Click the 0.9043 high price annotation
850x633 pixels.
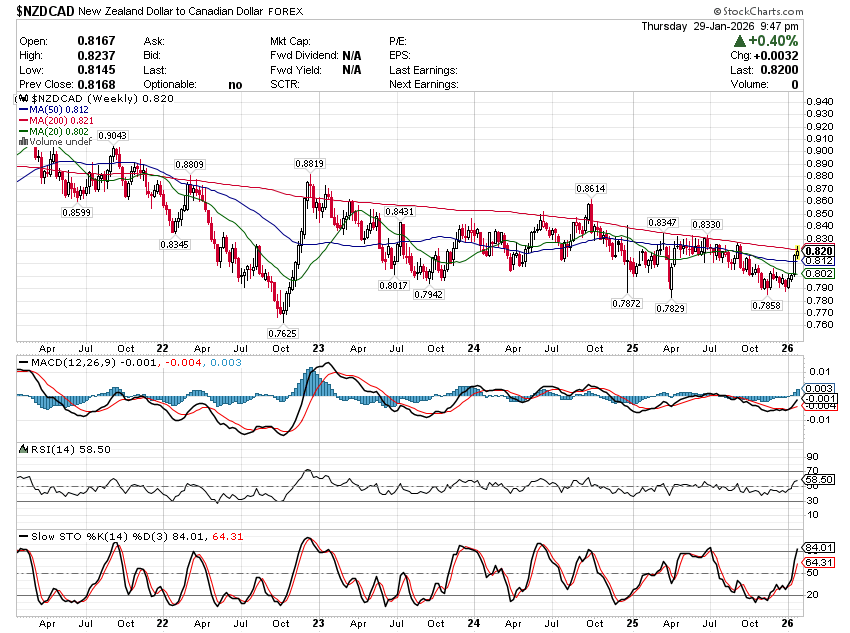click(x=112, y=135)
